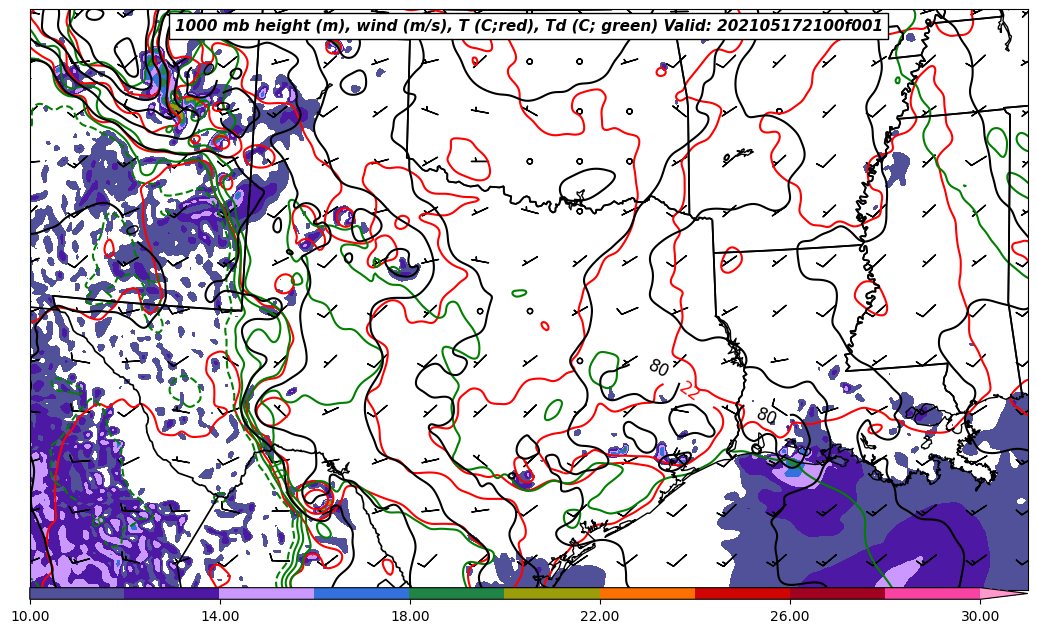Viewport: 1037px width, 633px height.
Task: Select the dark red 26–28 colorbar segment
Action: (x=837, y=593)
